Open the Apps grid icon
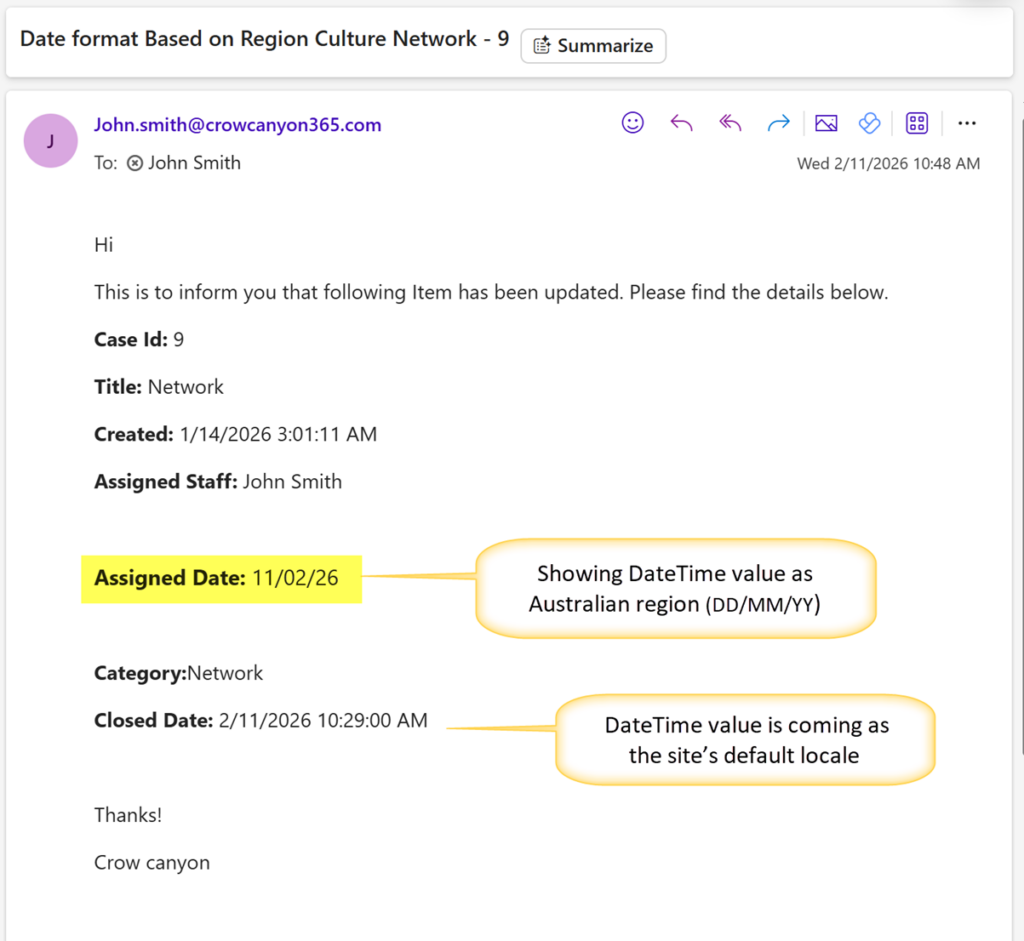The image size is (1024, 941). [x=916, y=123]
